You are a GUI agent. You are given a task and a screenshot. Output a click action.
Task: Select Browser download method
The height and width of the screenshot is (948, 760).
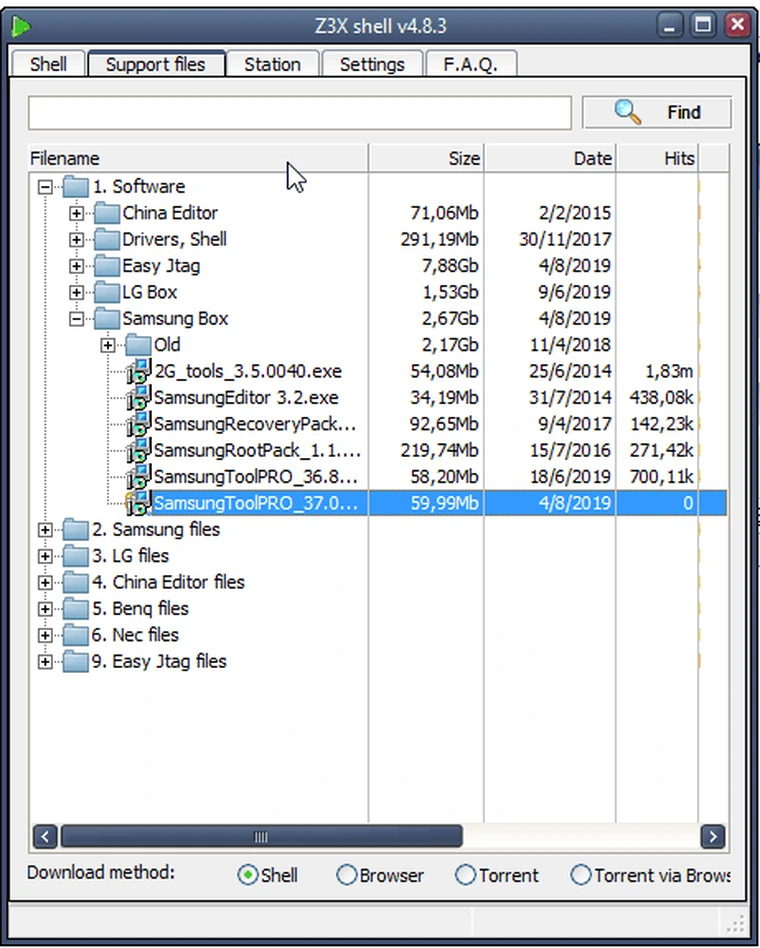[x=346, y=875]
